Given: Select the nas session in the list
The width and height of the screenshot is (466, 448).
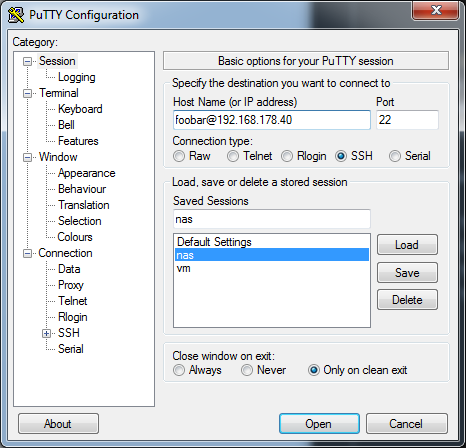Looking at the screenshot, I should click(x=272, y=255).
